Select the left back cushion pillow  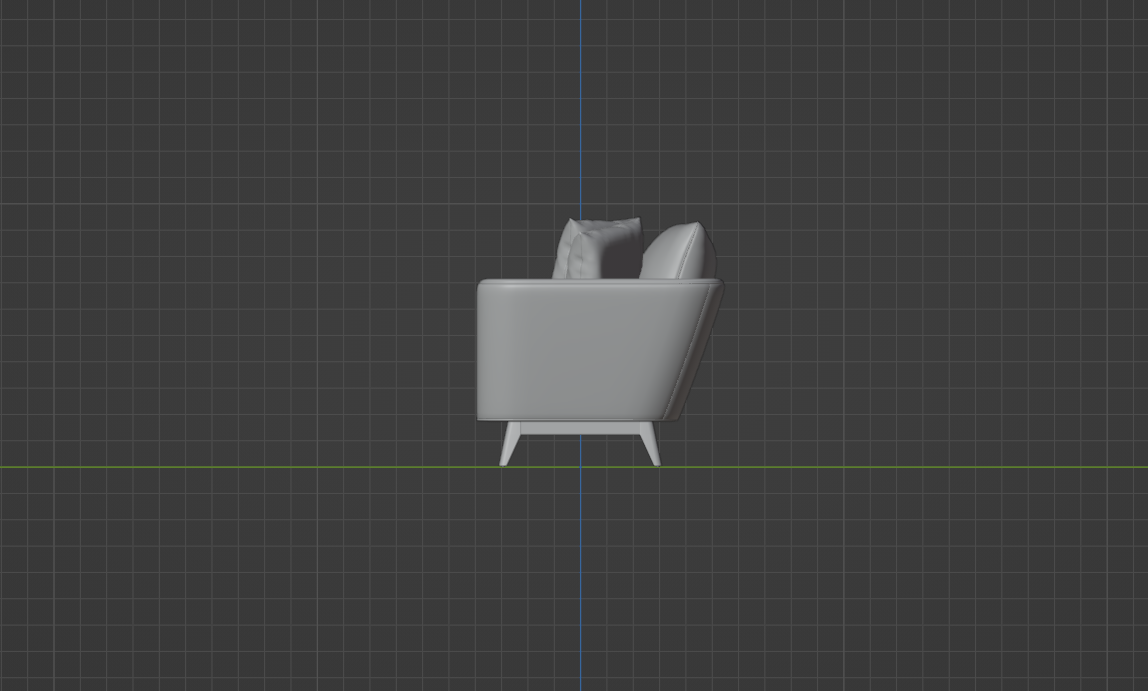click(597, 248)
